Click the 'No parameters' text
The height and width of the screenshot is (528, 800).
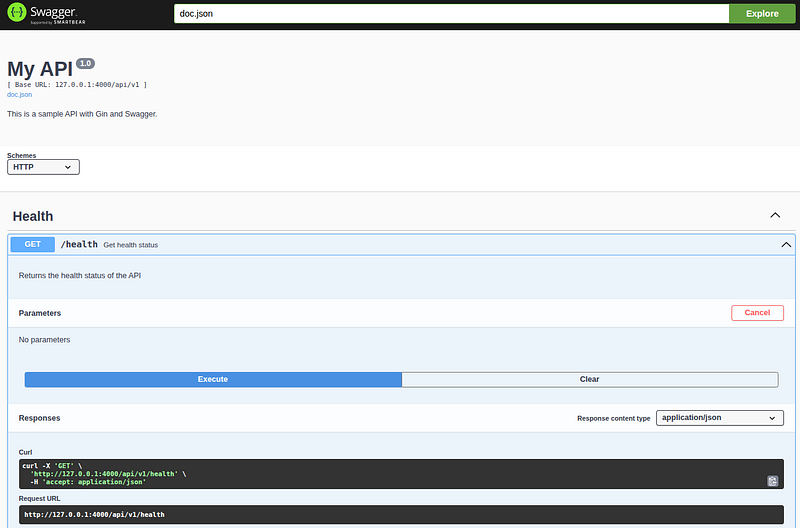click(x=44, y=340)
